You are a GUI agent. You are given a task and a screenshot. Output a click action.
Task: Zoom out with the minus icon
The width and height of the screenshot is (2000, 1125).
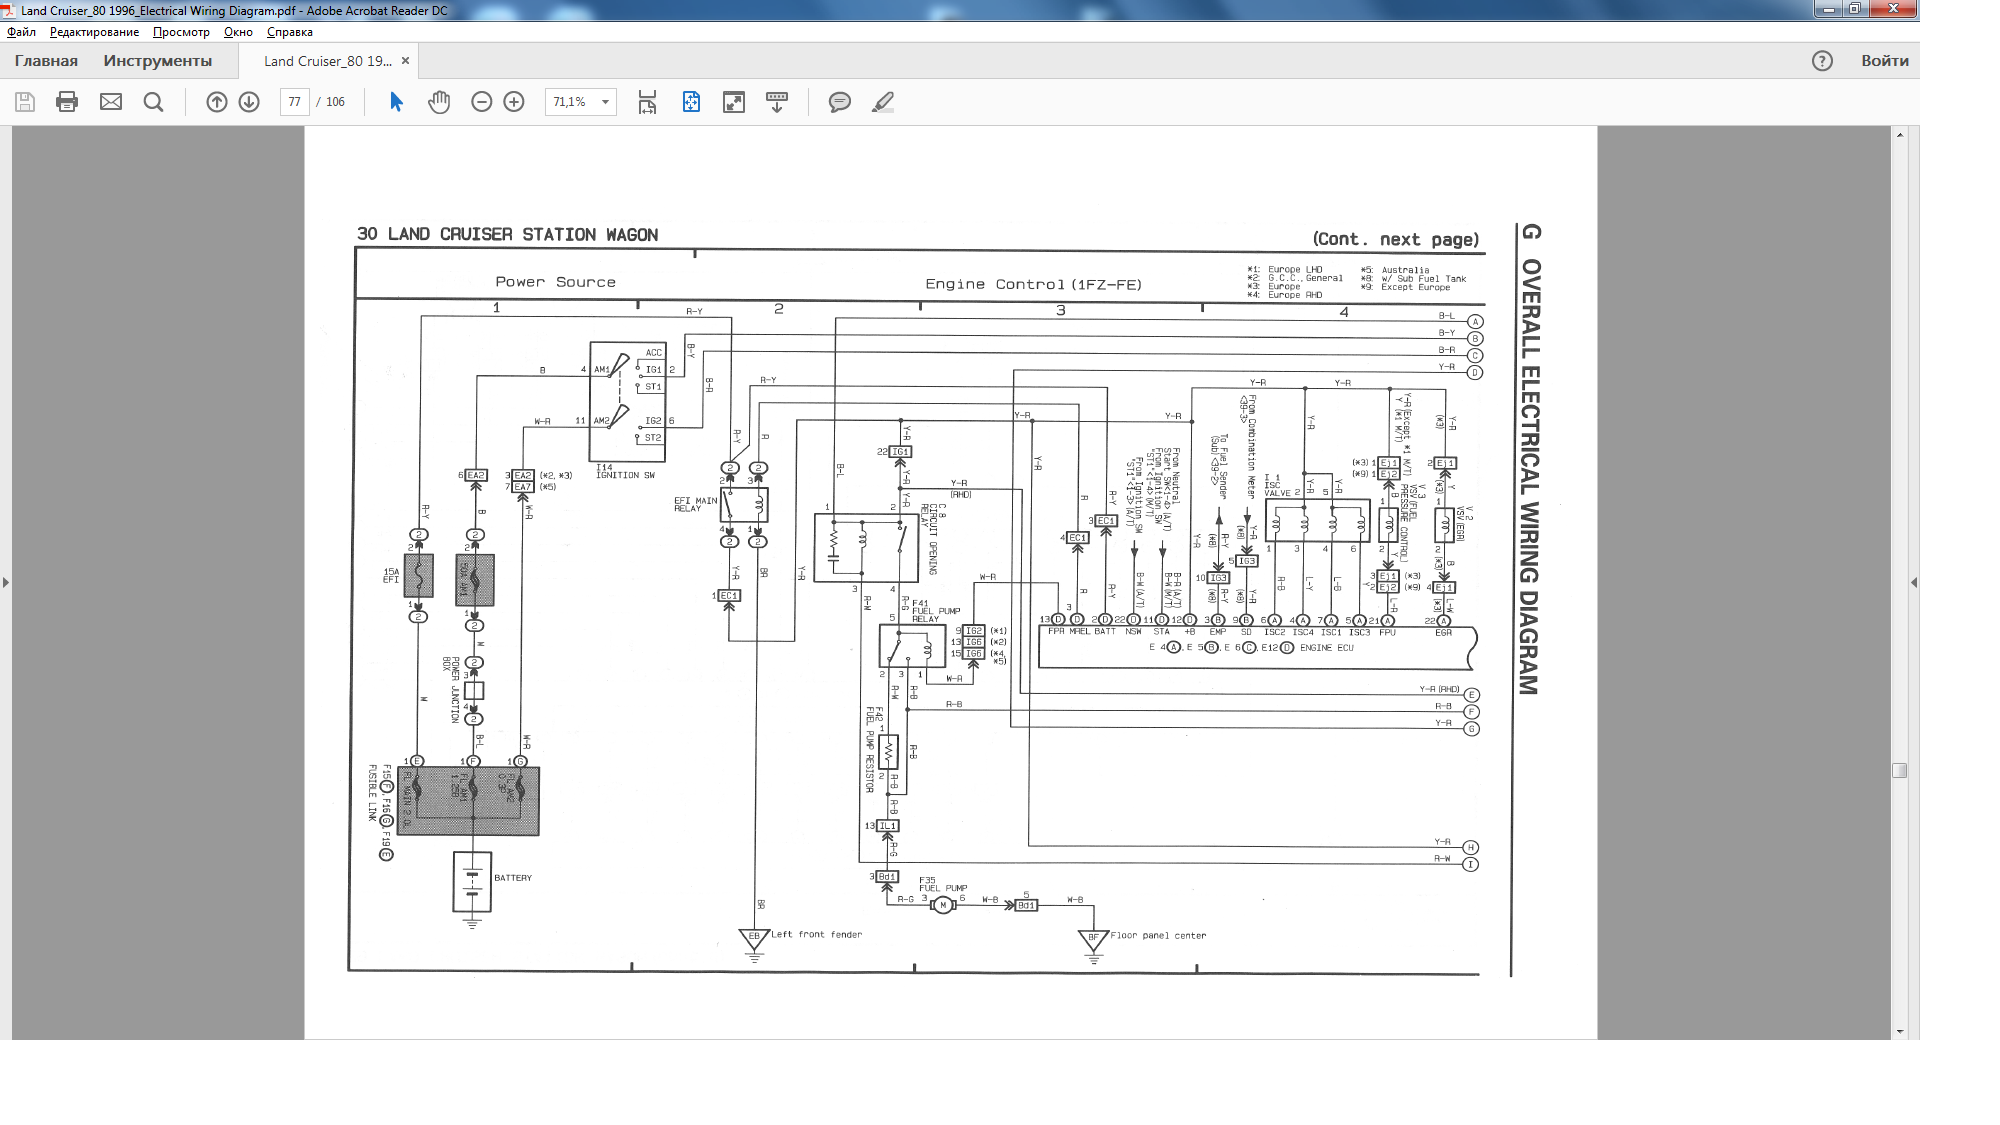click(x=482, y=102)
